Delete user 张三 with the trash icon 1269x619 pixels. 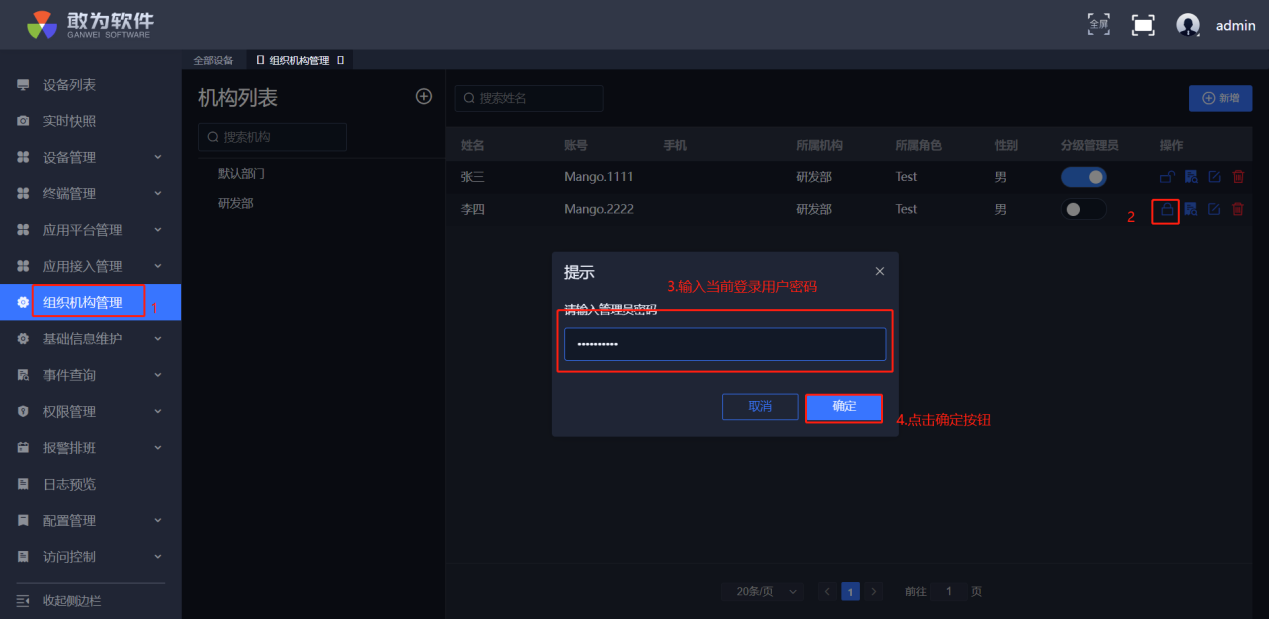(1238, 177)
